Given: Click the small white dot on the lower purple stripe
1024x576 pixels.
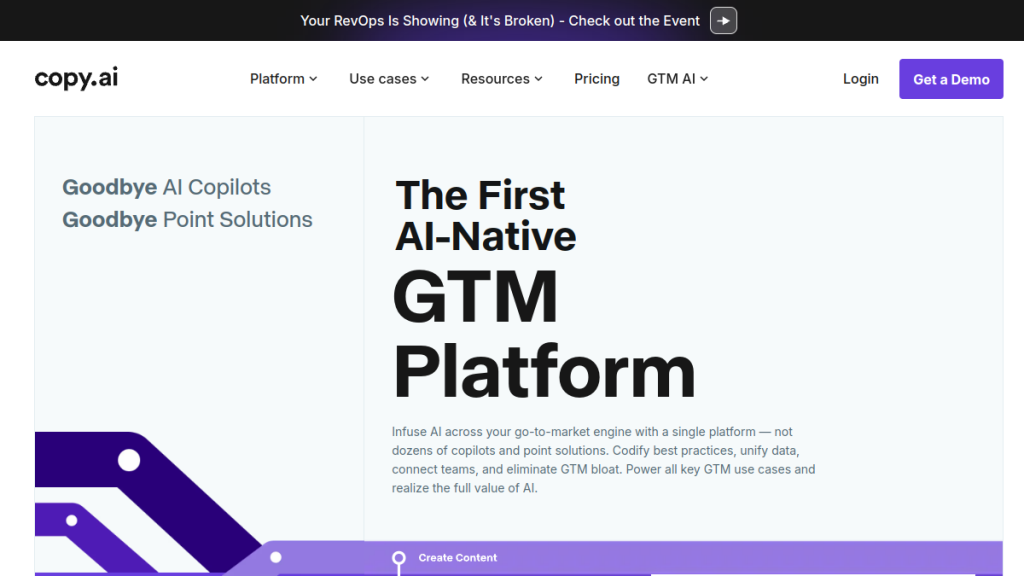Looking at the screenshot, I should tap(72, 521).
